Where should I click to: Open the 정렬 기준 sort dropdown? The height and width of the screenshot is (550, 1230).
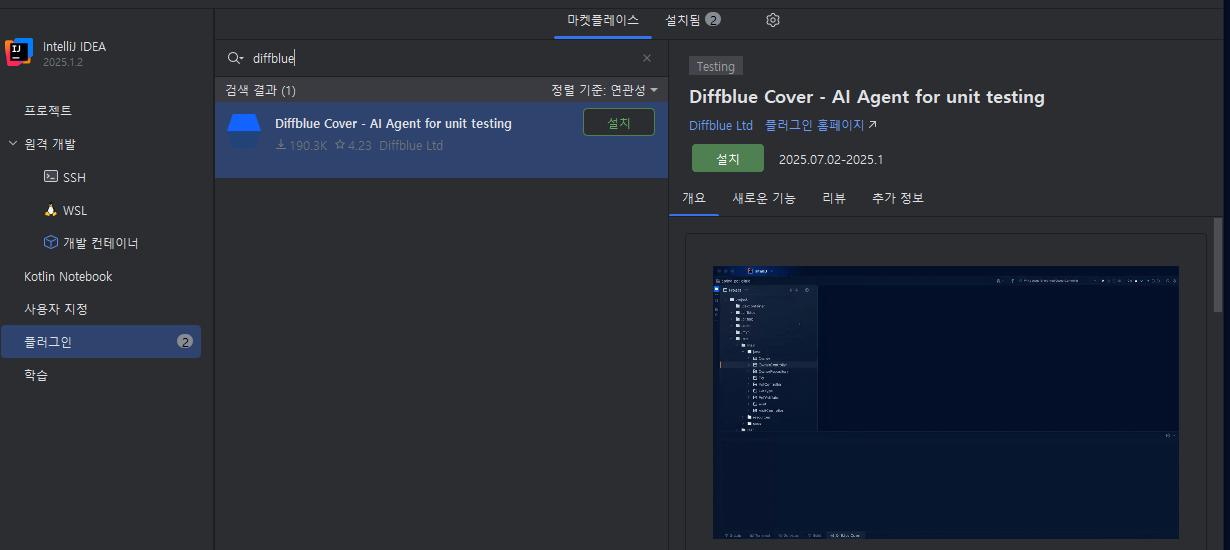604,90
